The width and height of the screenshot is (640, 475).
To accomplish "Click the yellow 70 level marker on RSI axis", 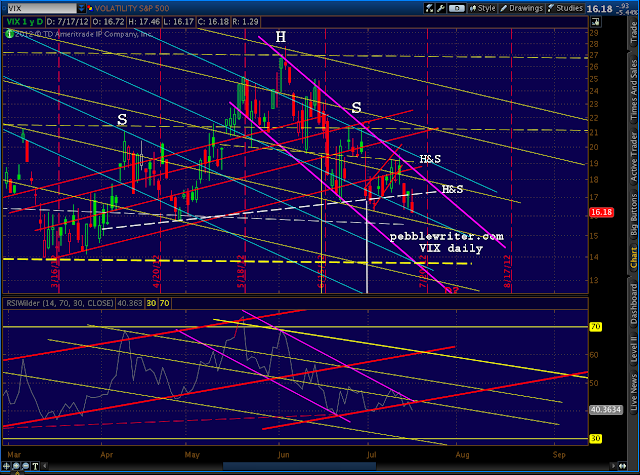I will [x=596, y=326].
